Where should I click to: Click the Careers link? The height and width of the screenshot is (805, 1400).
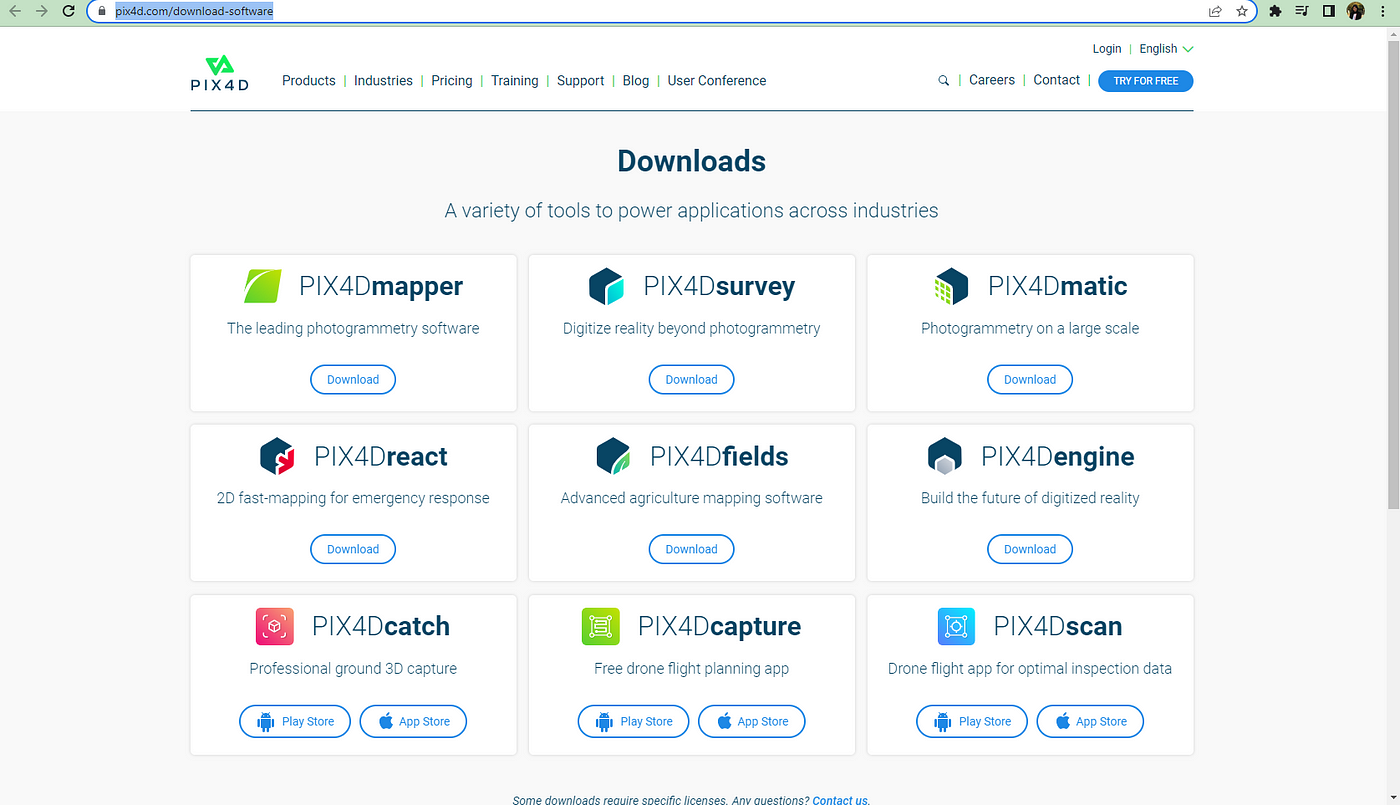coord(992,80)
